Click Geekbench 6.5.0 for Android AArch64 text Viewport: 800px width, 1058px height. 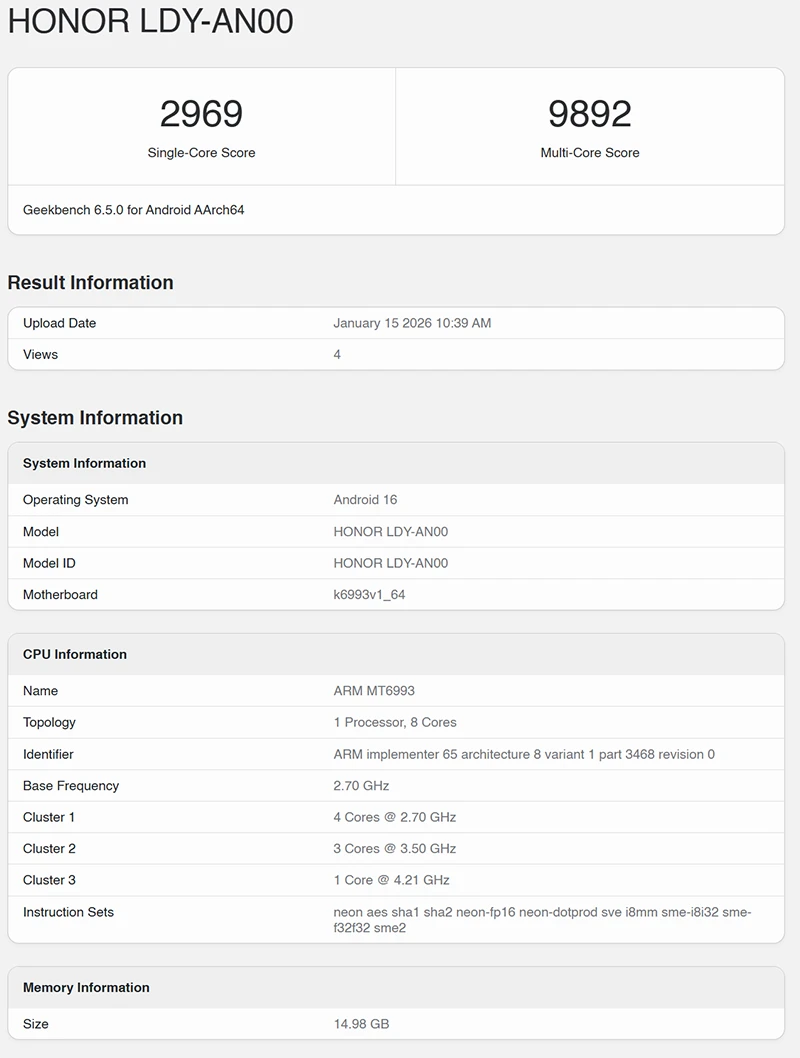[x=134, y=210]
